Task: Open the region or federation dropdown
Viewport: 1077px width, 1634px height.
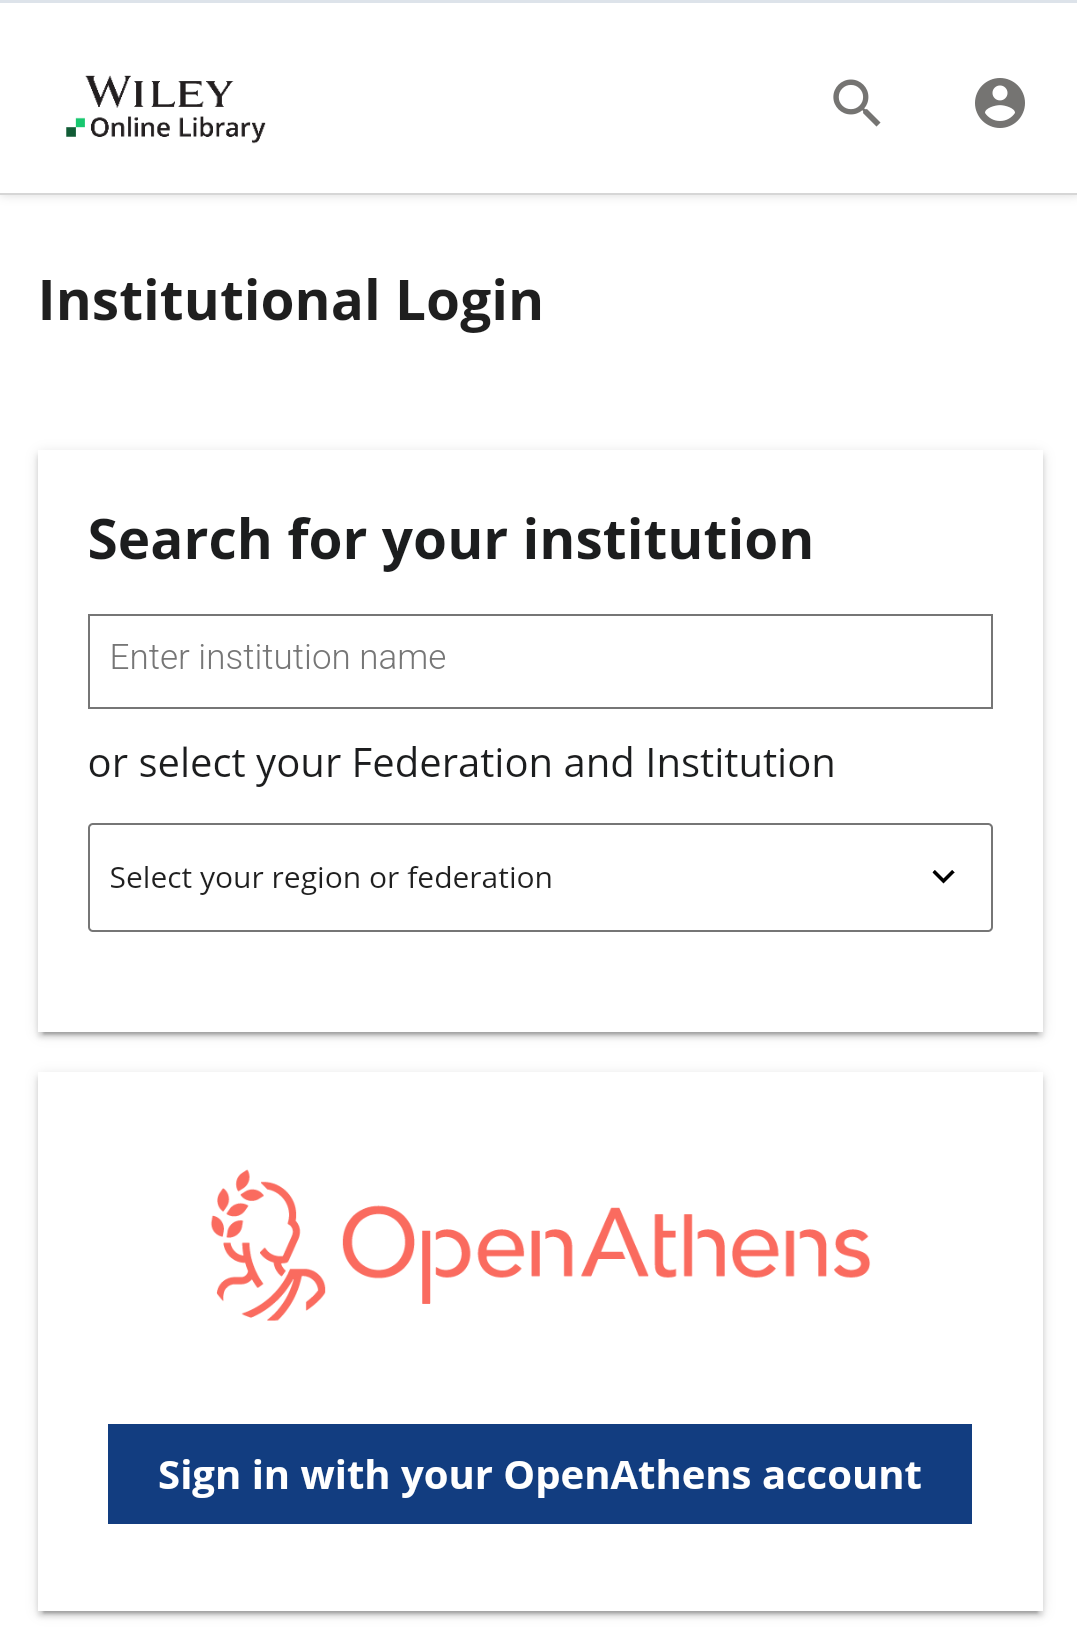Action: tap(540, 877)
